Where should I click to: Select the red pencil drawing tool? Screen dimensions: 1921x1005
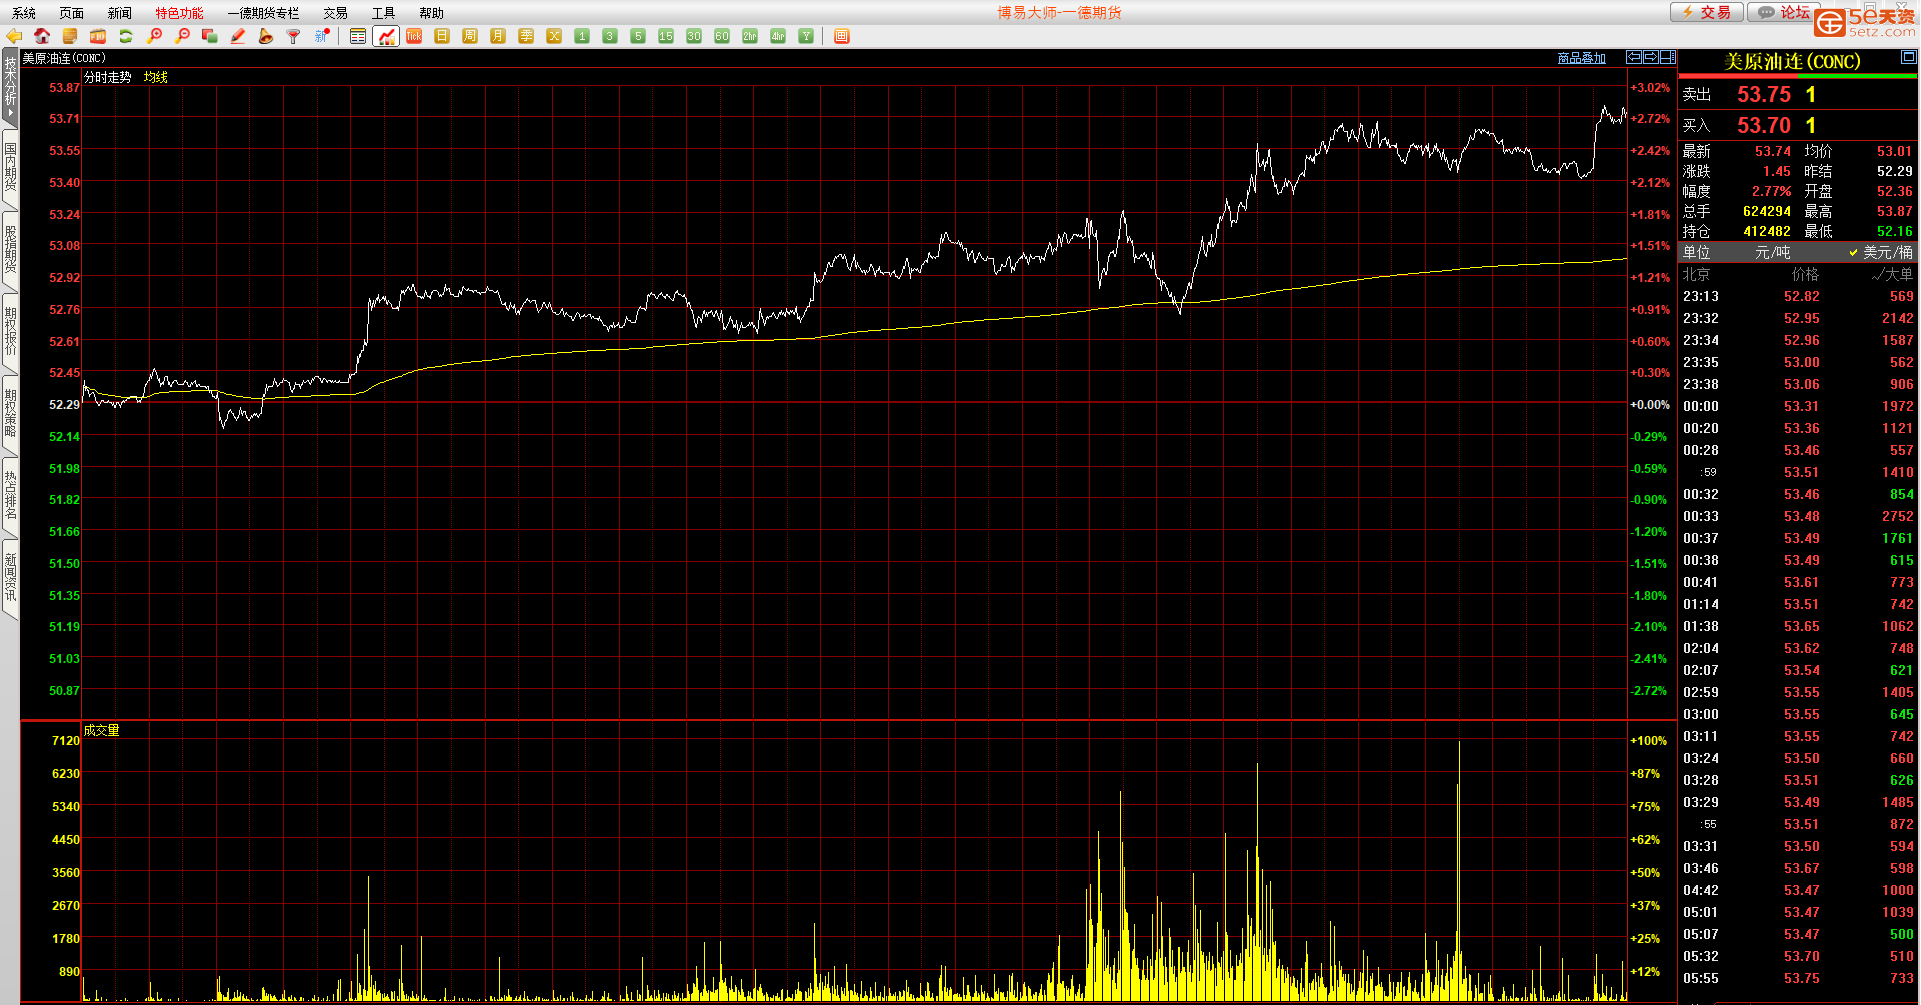point(238,36)
